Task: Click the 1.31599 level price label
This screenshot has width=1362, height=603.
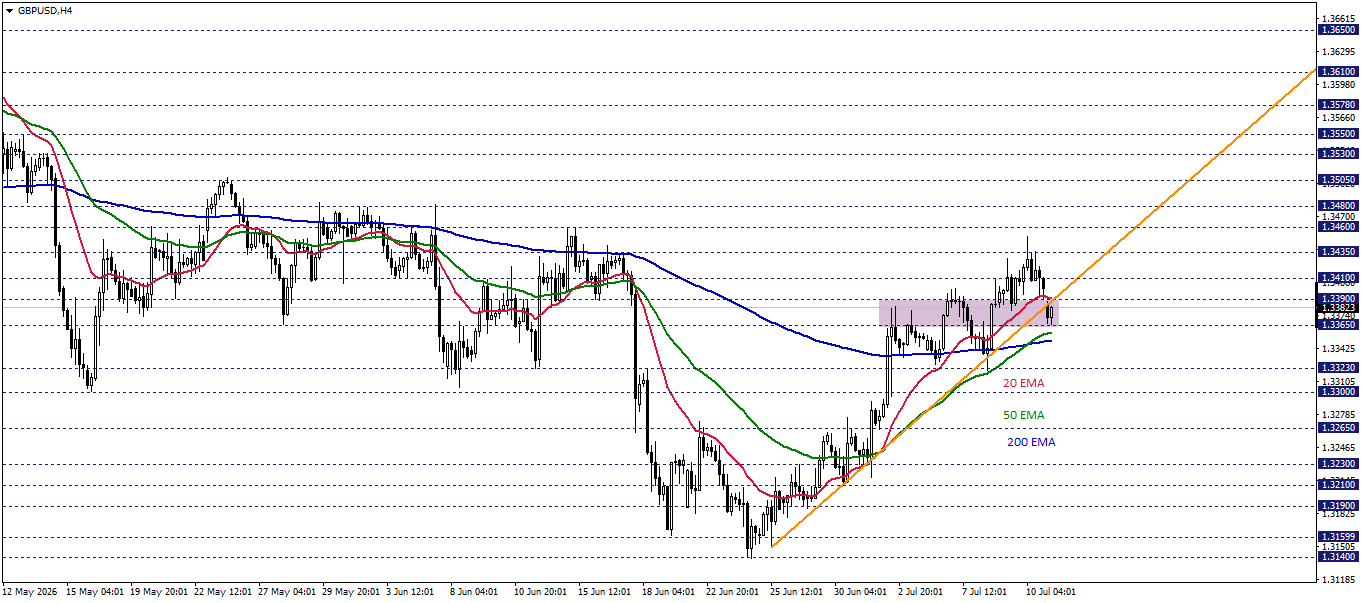Action: click(x=1338, y=536)
